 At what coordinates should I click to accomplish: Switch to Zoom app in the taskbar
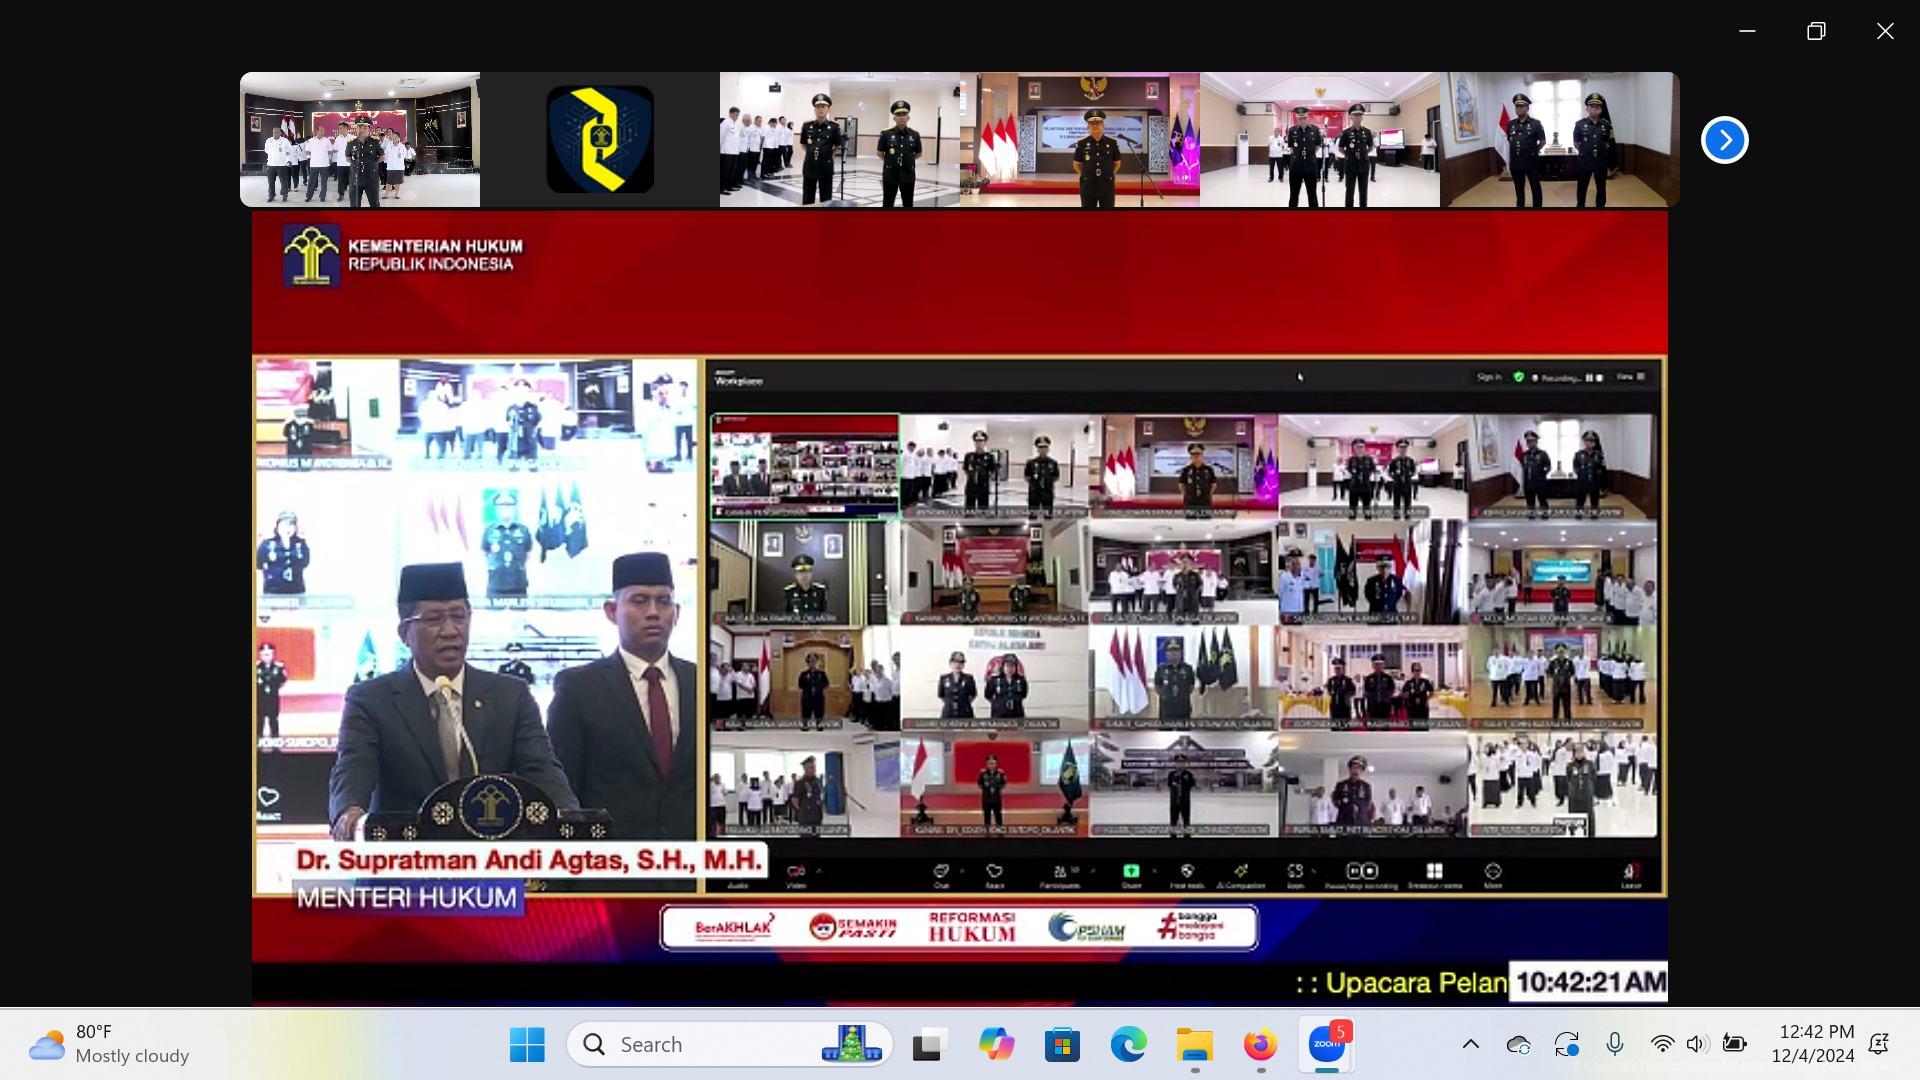[x=1327, y=1045]
